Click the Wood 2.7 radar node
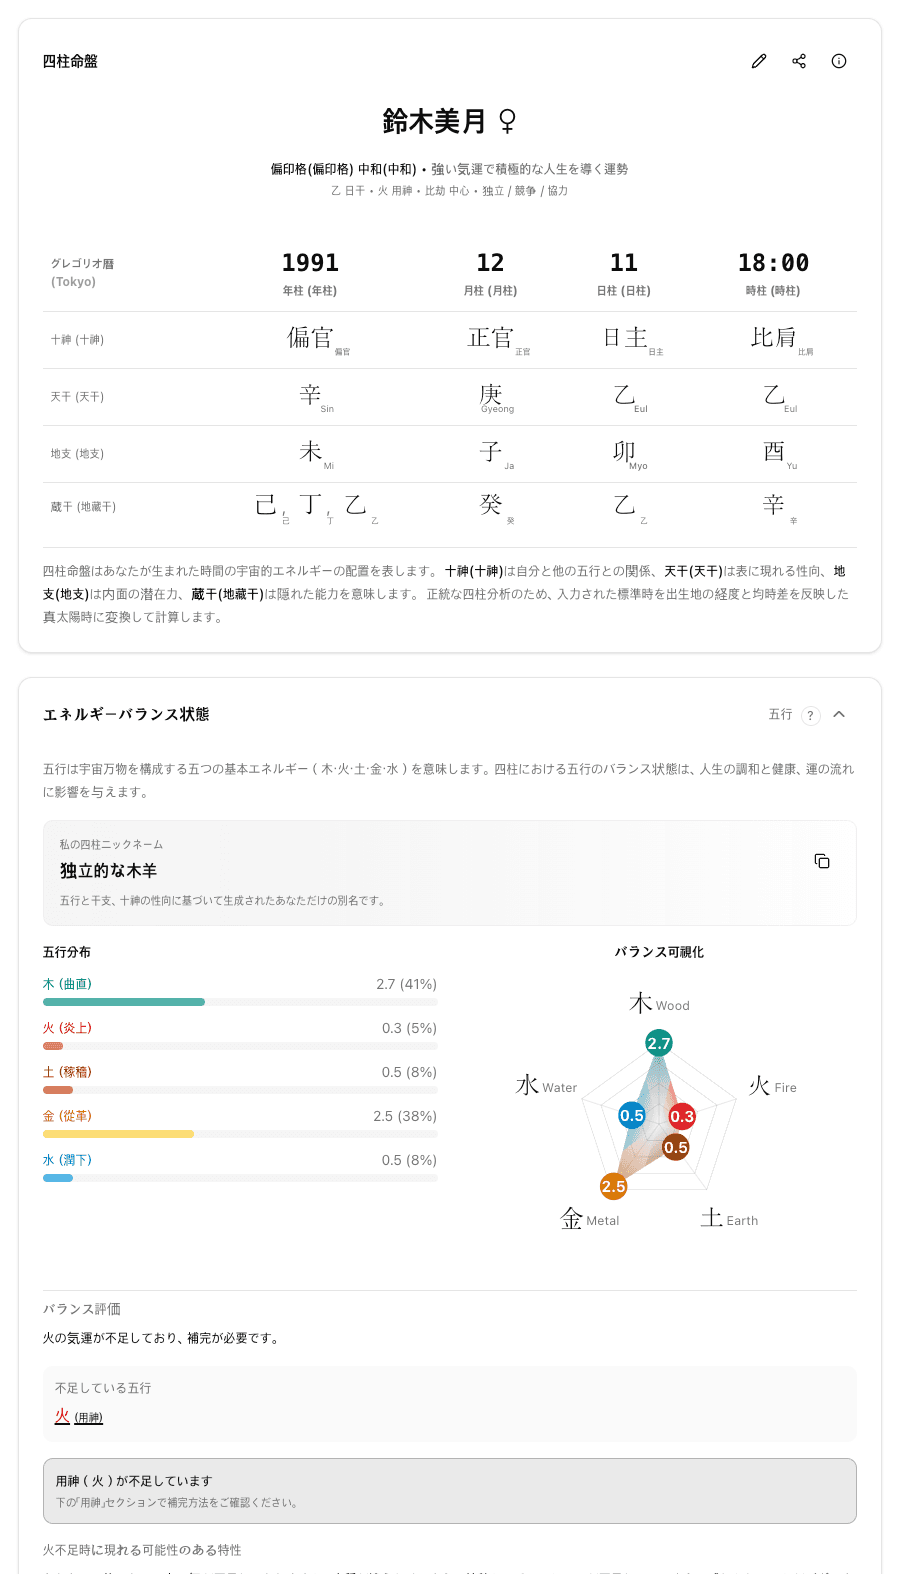The height and width of the screenshot is (1574, 901). point(659,1043)
